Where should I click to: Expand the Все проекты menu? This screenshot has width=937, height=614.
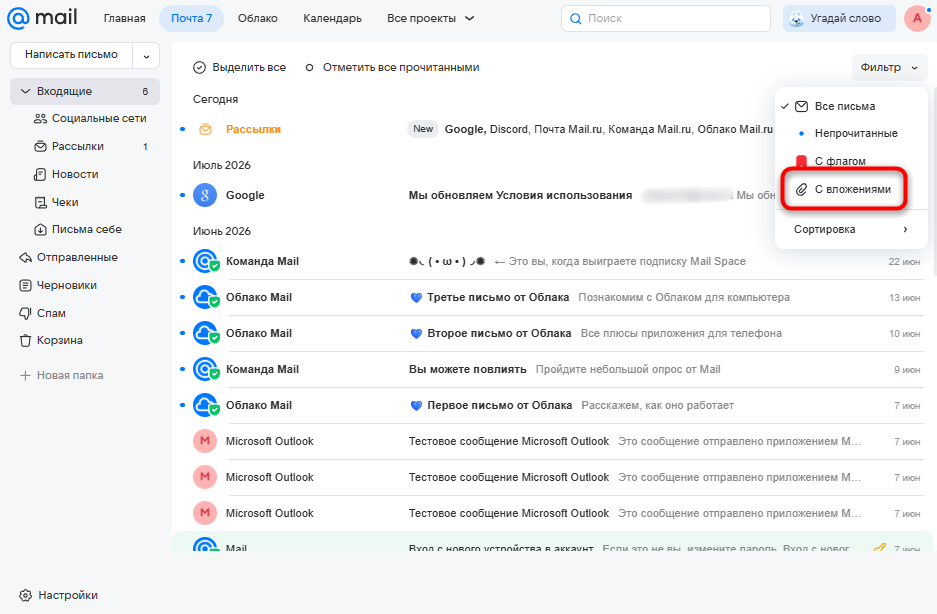pyautogui.click(x=430, y=19)
